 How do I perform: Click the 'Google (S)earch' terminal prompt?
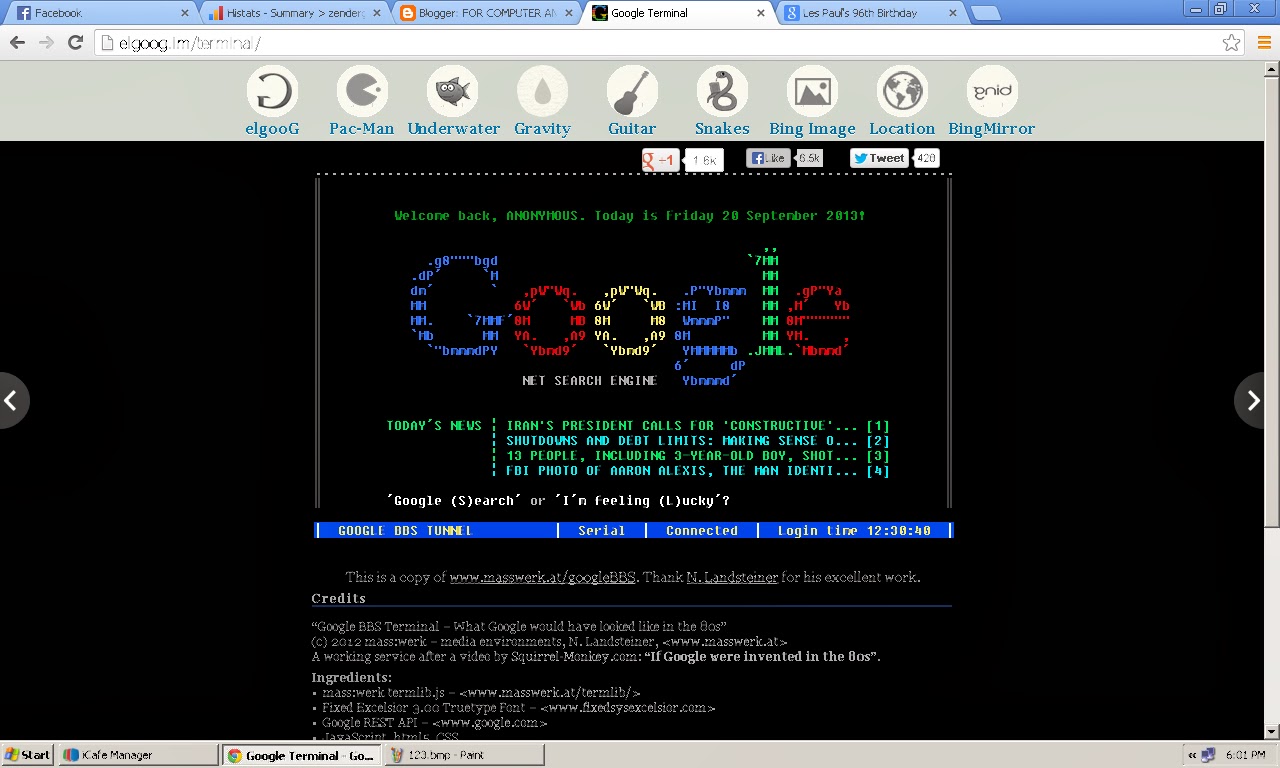tap(454, 501)
